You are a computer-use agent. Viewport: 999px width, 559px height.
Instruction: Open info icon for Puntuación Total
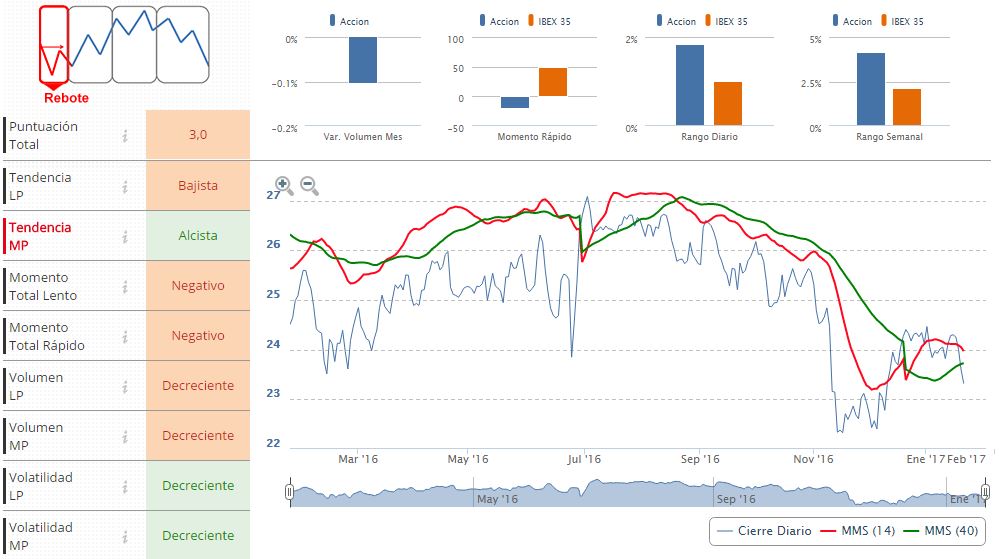(x=125, y=135)
